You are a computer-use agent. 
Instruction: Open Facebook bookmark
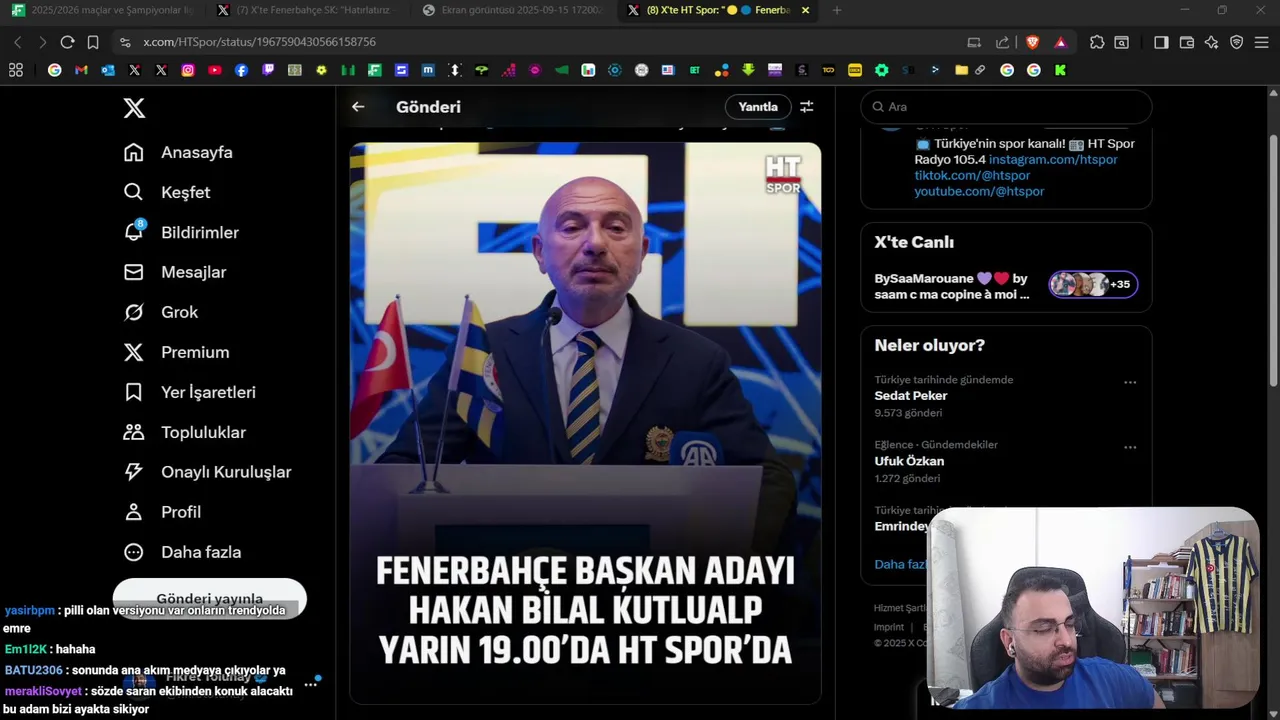241,70
